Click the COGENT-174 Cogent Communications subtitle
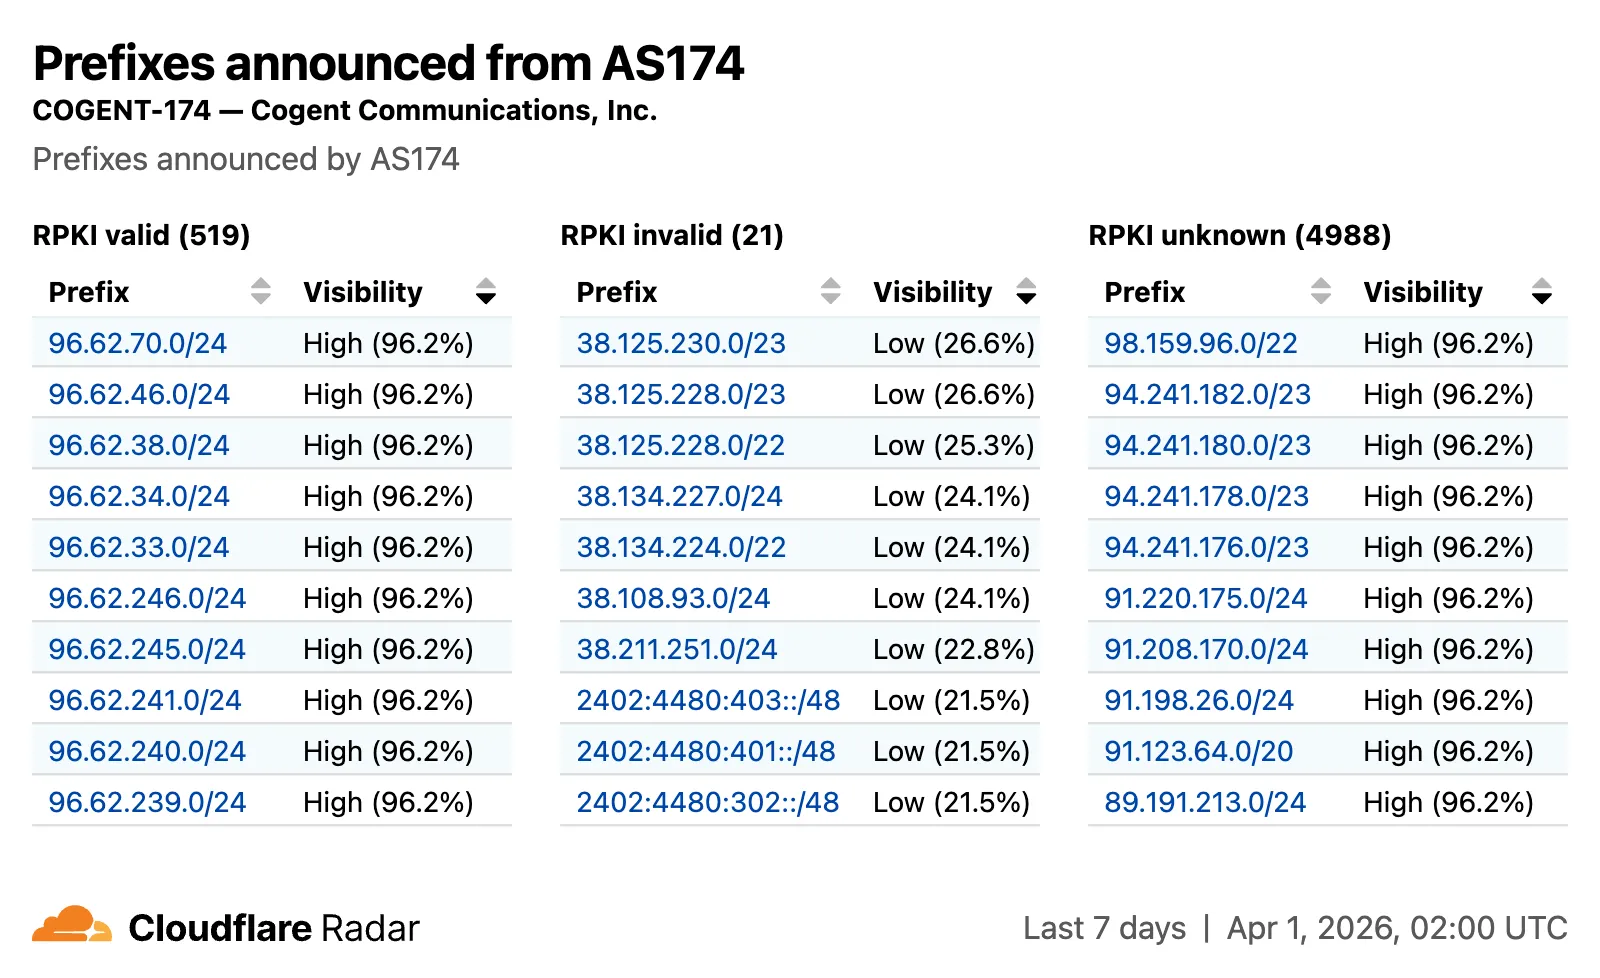The height and width of the screenshot is (978, 1600). 345,111
